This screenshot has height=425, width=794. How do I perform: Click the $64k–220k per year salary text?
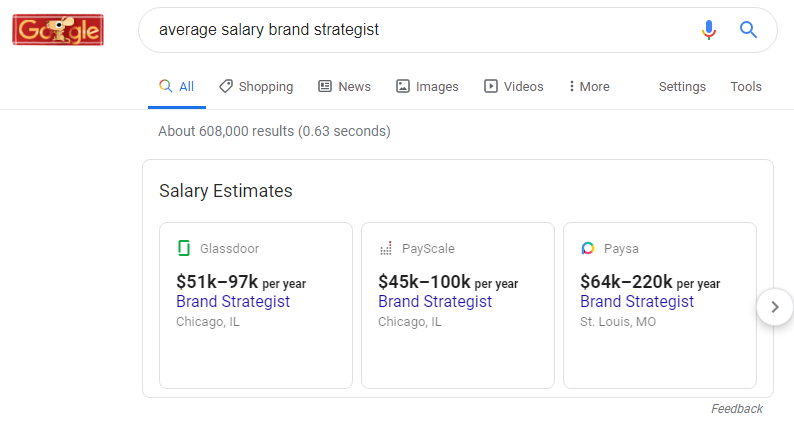[x=650, y=282]
